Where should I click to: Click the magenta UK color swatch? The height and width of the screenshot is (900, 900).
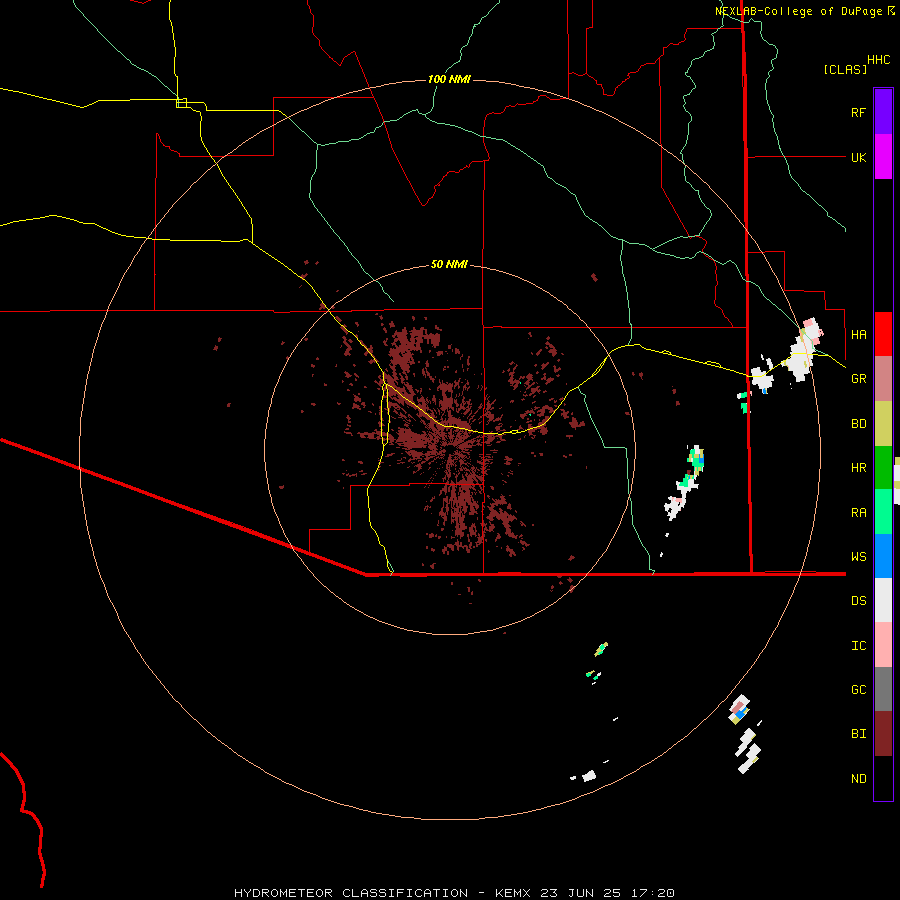point(883,157)
